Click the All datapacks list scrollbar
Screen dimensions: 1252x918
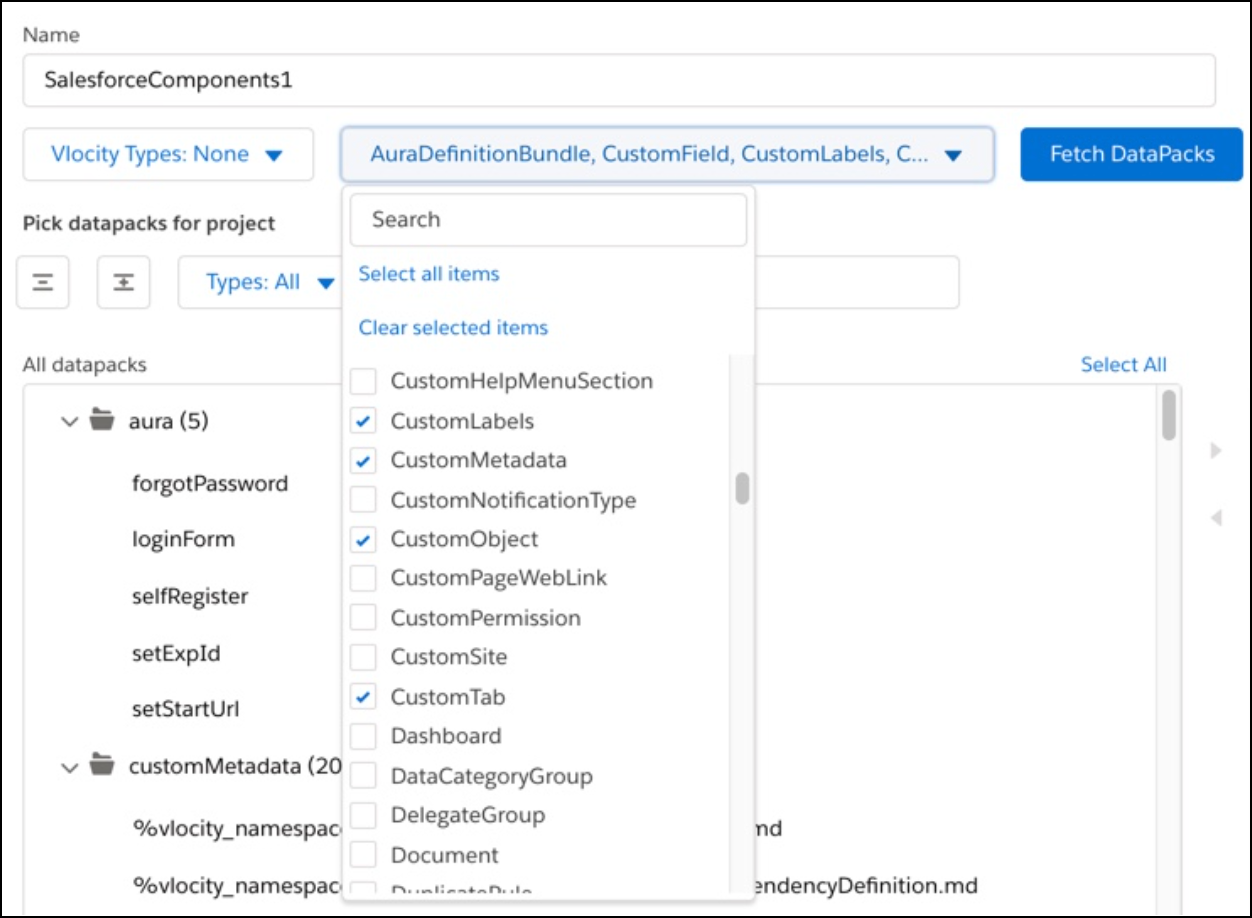coord(1168,415)
